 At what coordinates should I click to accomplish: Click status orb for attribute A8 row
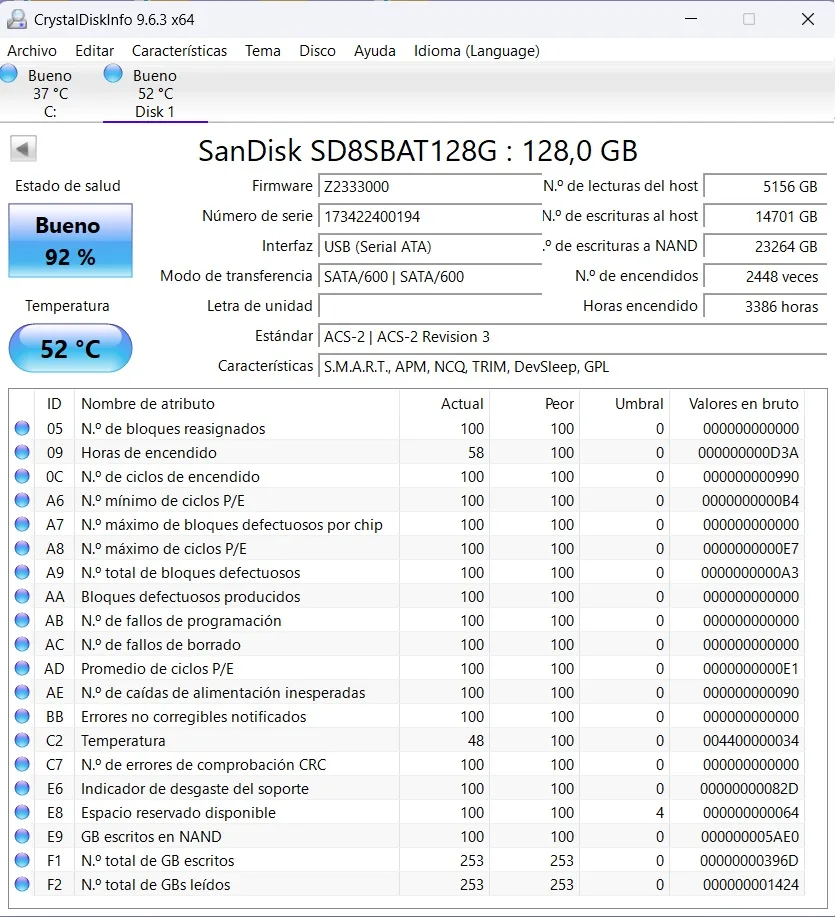pos(22,548)
